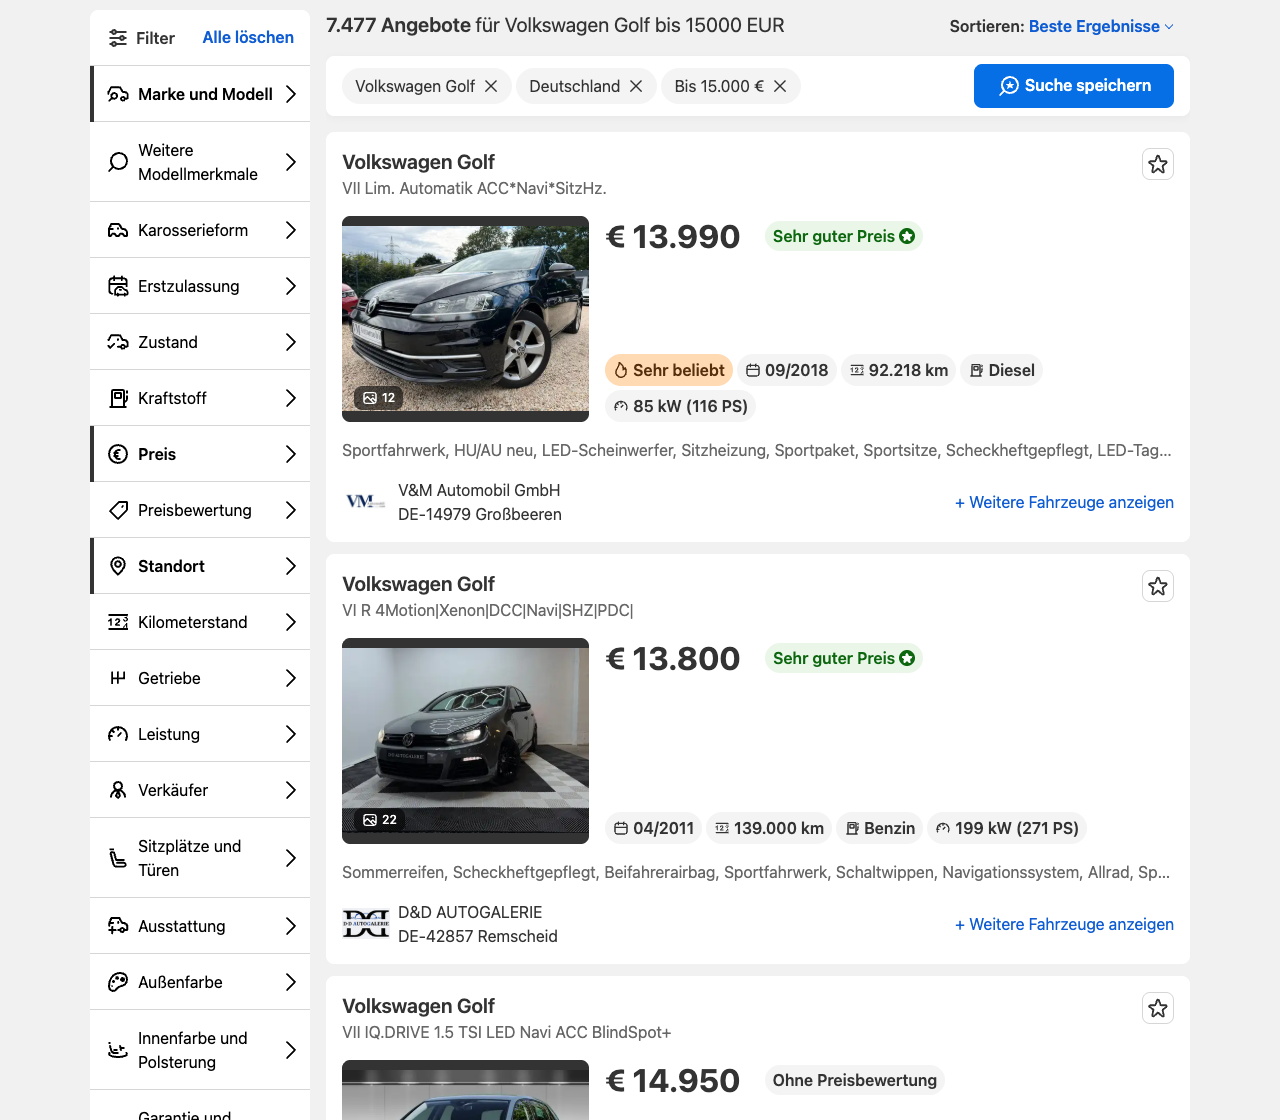Favorite the € 13.990 Golf with star
Viewport: 1280px width, 1120px height.
coord(1158,164)
